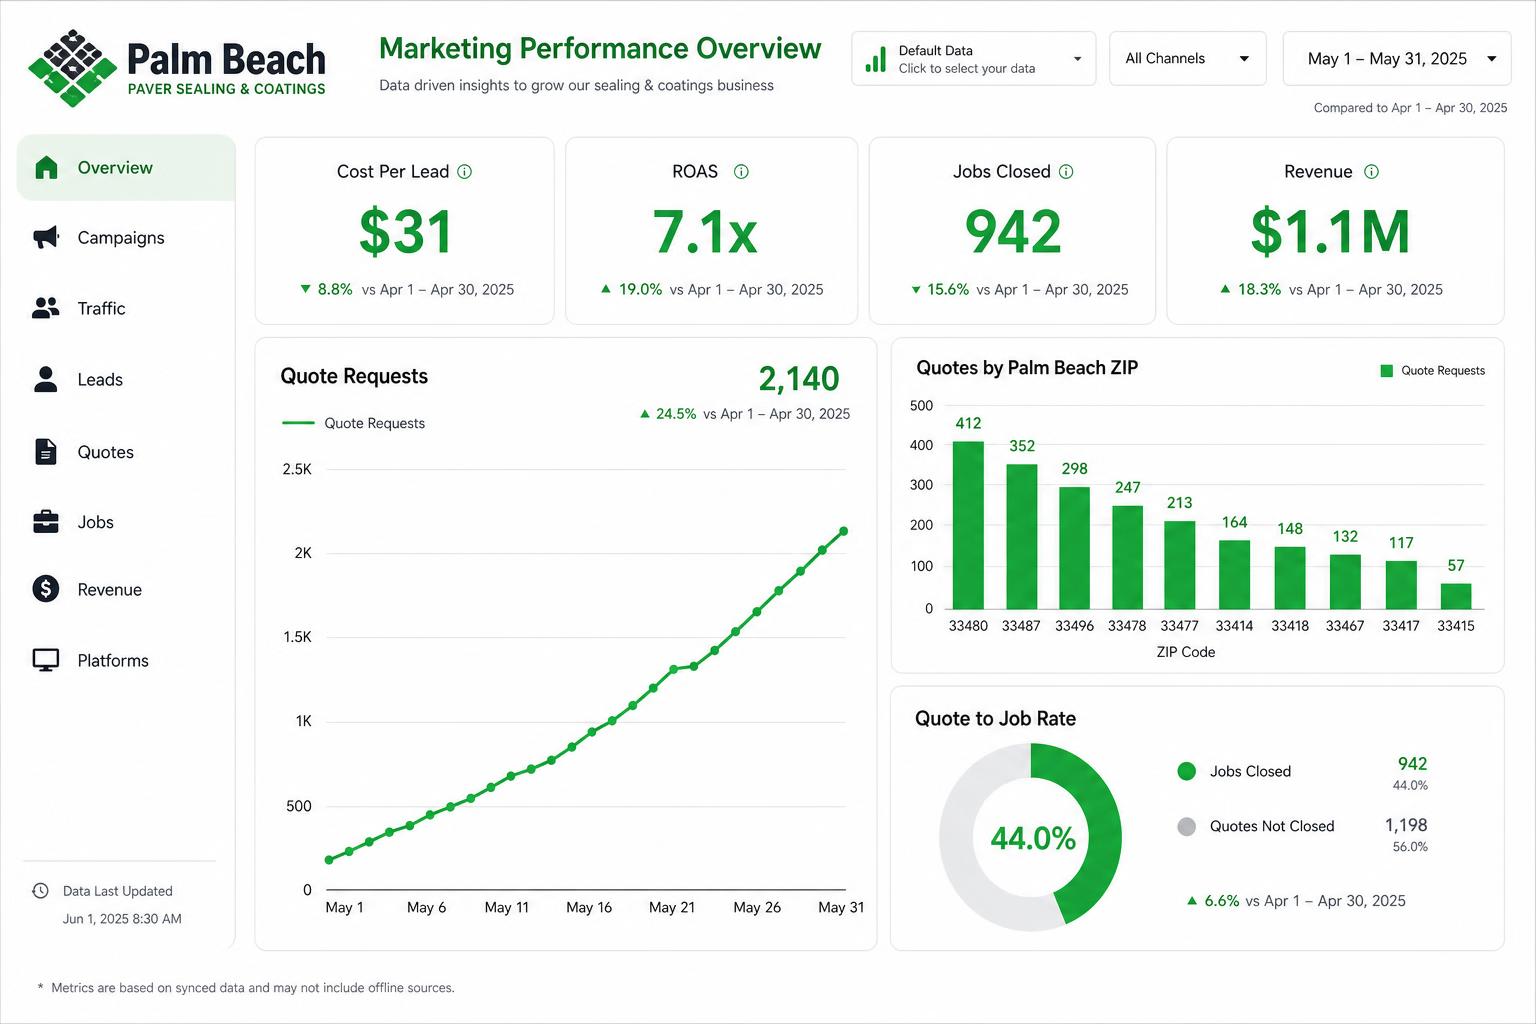Click info icon beside ROAS
The height and width of the screenshot is (1024, 1536).
click(x=741, y=172)
